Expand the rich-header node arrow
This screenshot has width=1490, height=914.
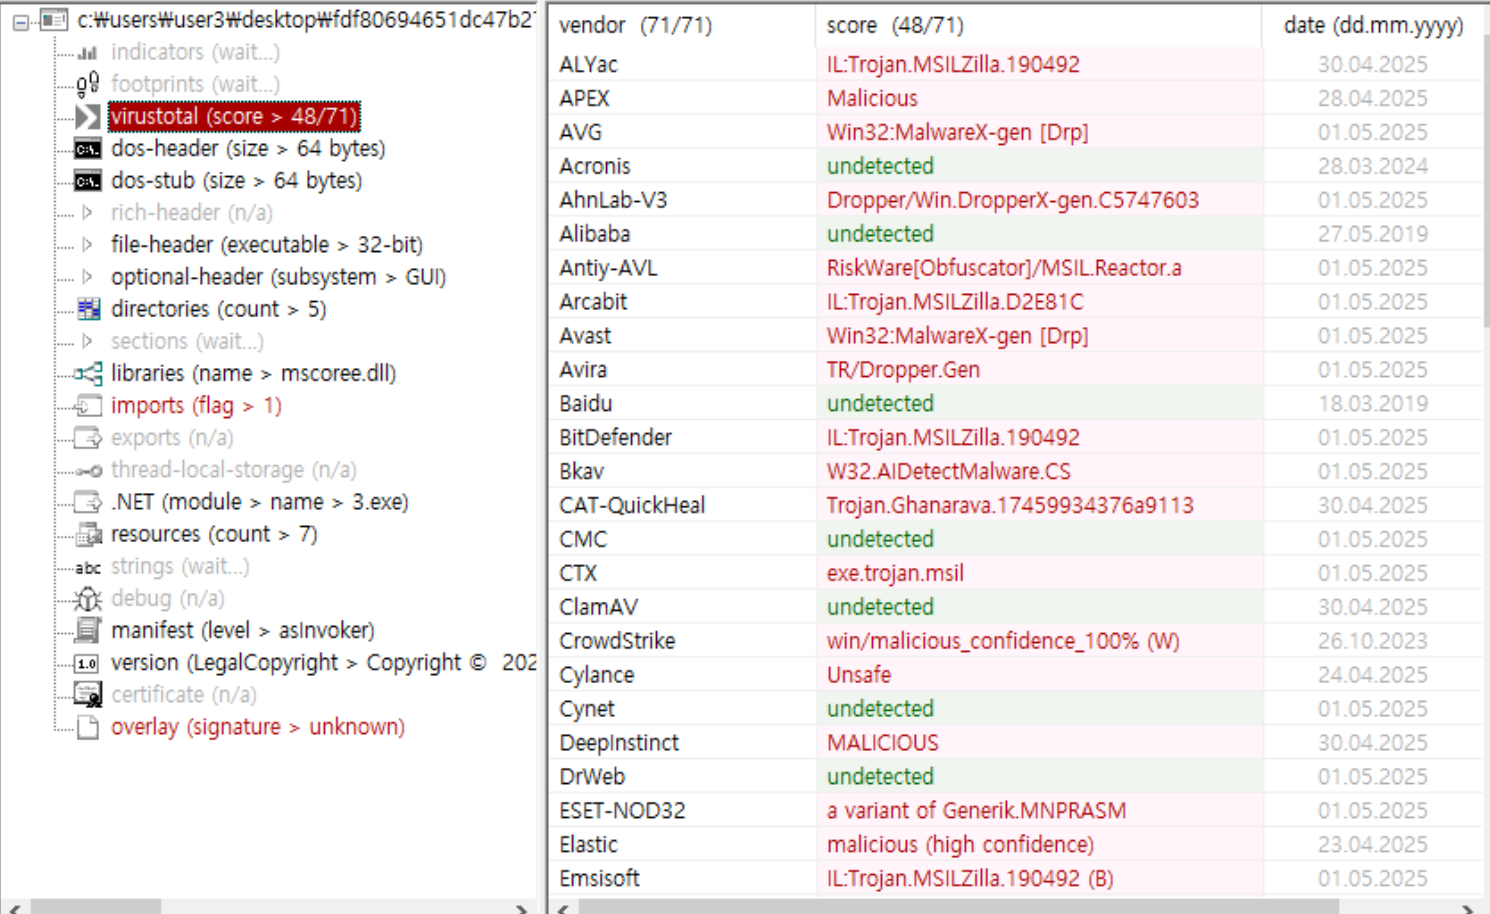(87, 213)
